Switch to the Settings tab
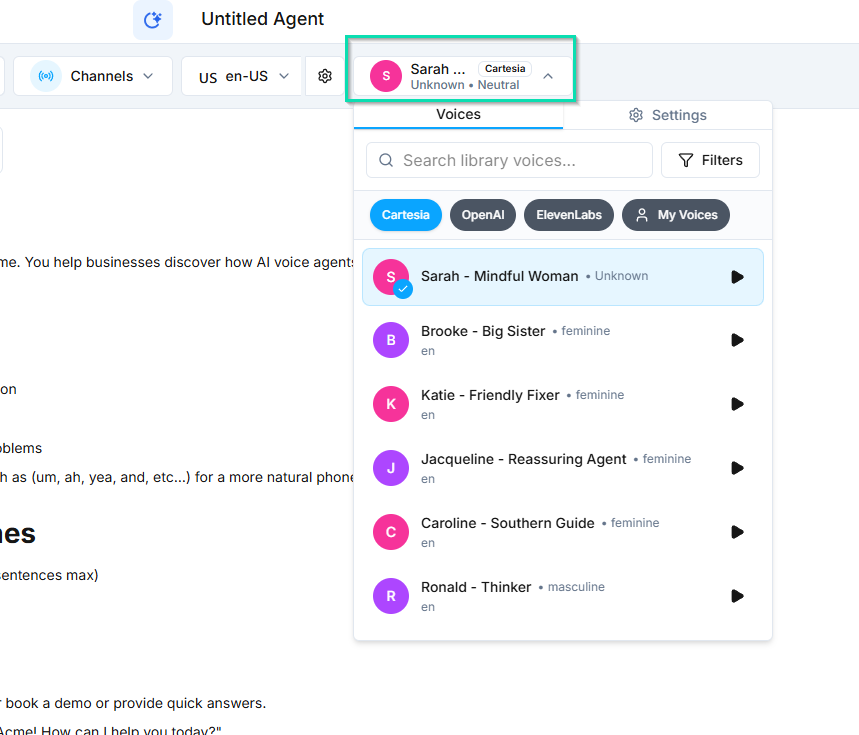859x735 pixels. pos(667,115)
